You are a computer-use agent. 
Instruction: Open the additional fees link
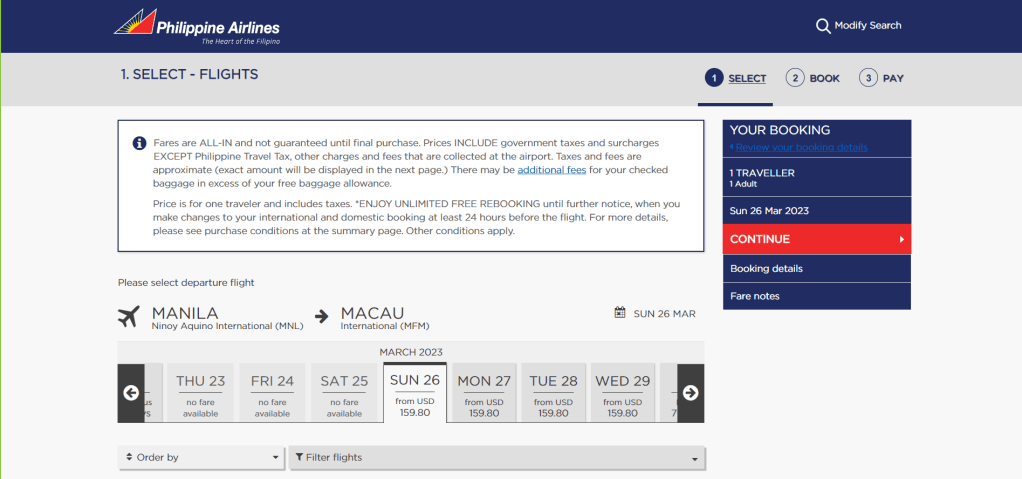[x=553, y=170]
